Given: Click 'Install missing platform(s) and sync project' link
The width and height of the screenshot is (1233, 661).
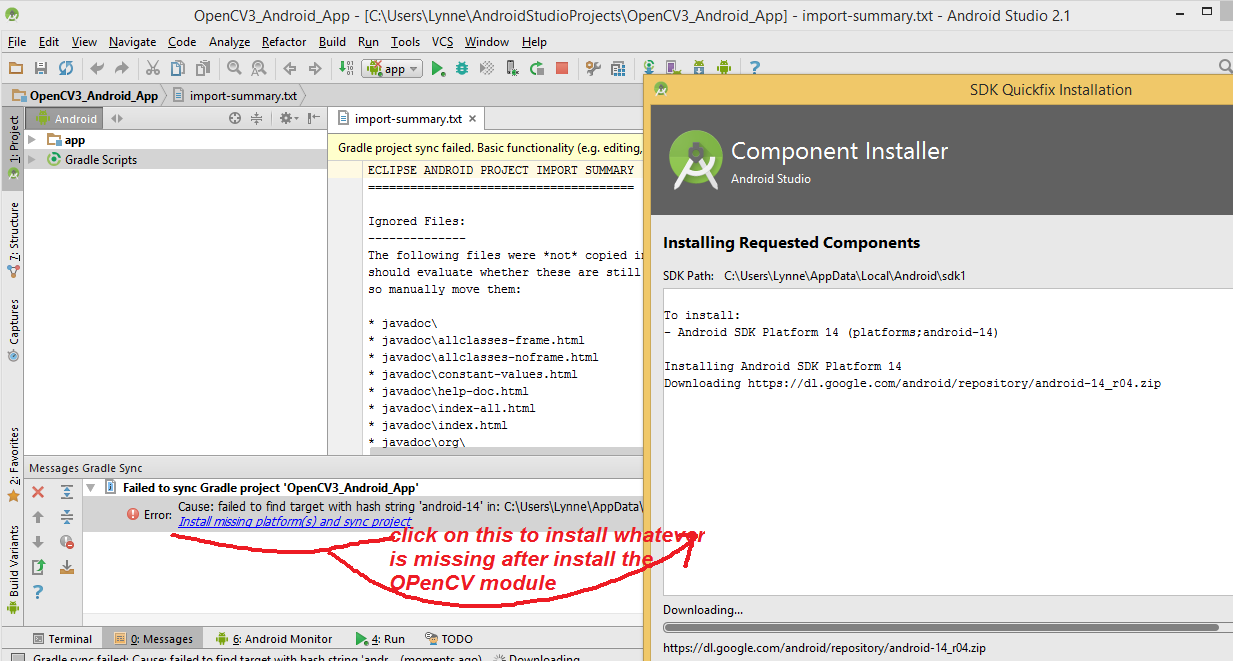Looking at the screenshot, I should [x=295, y=522].
